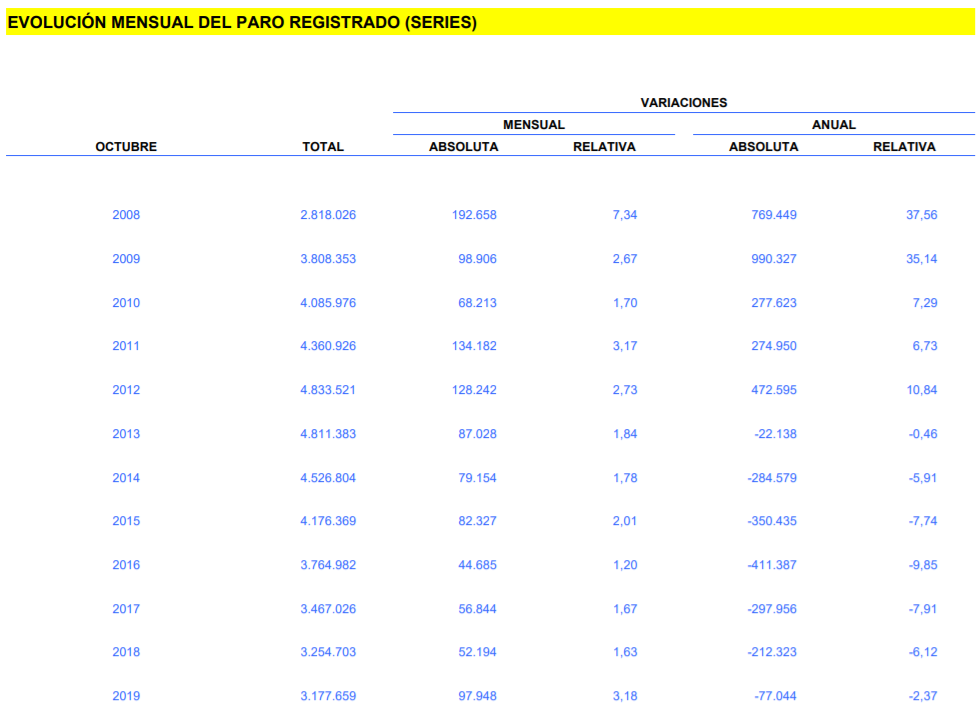Click the ABSOLUTA header under MENSUAL
This screenshot has width=980, height=709.
[463, 147]
